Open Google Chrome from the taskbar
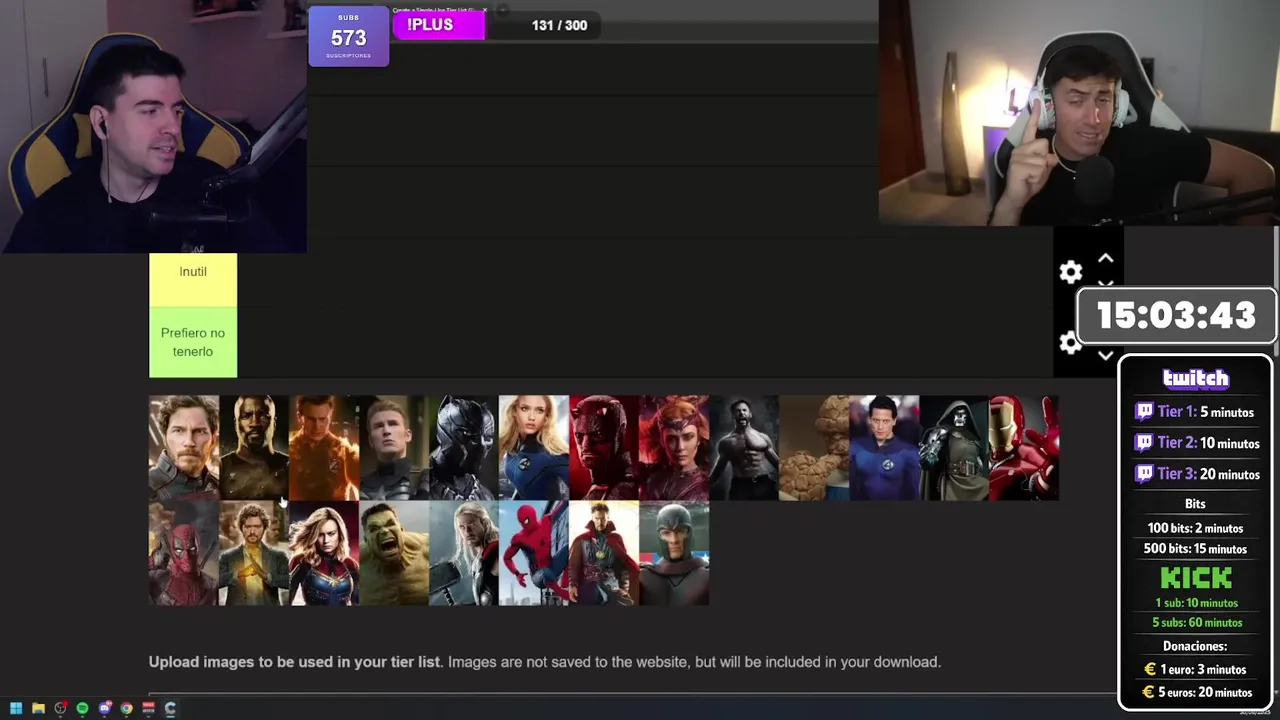1280x720 pixels. click(x=126, y=709)
